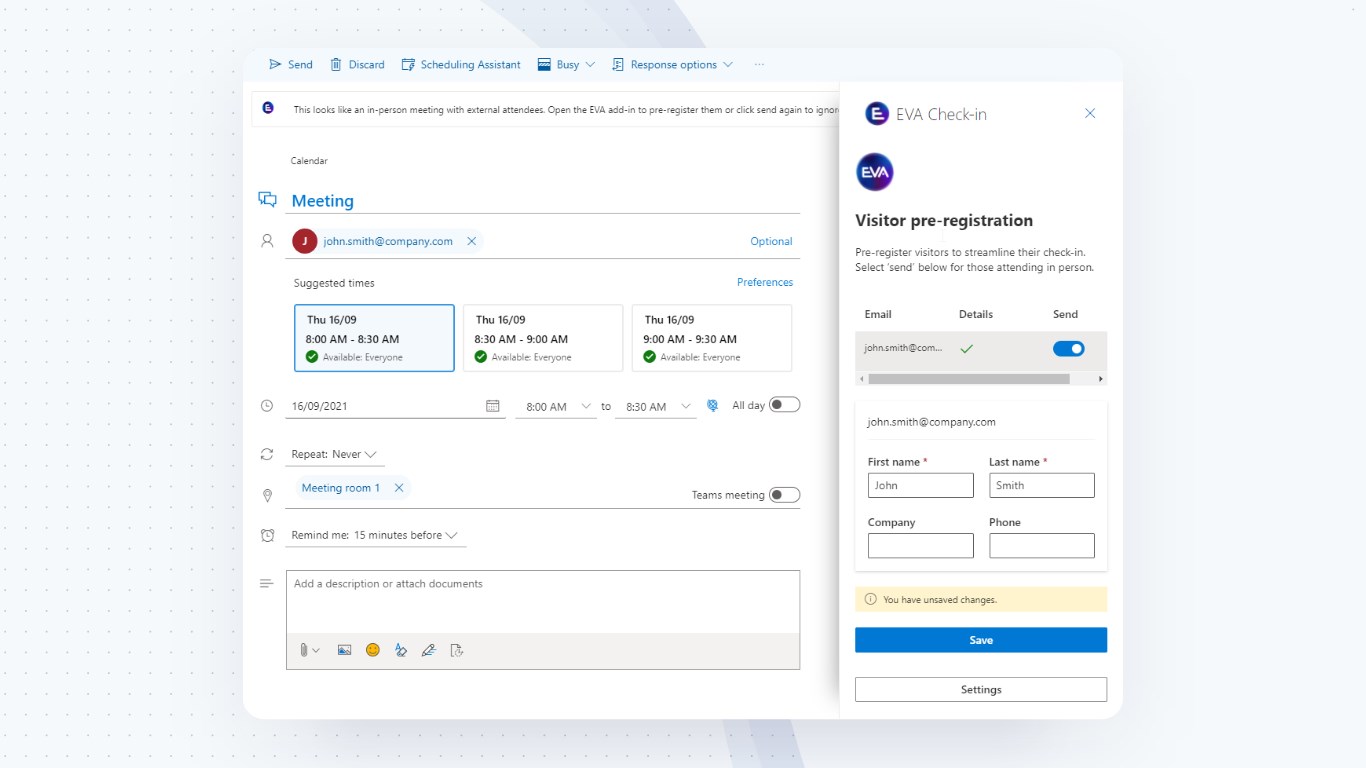Image resolution: width=1366 pixels, height=768 pixels.
Task: Click the location pin icon
Action: click(x=267, y=496)
